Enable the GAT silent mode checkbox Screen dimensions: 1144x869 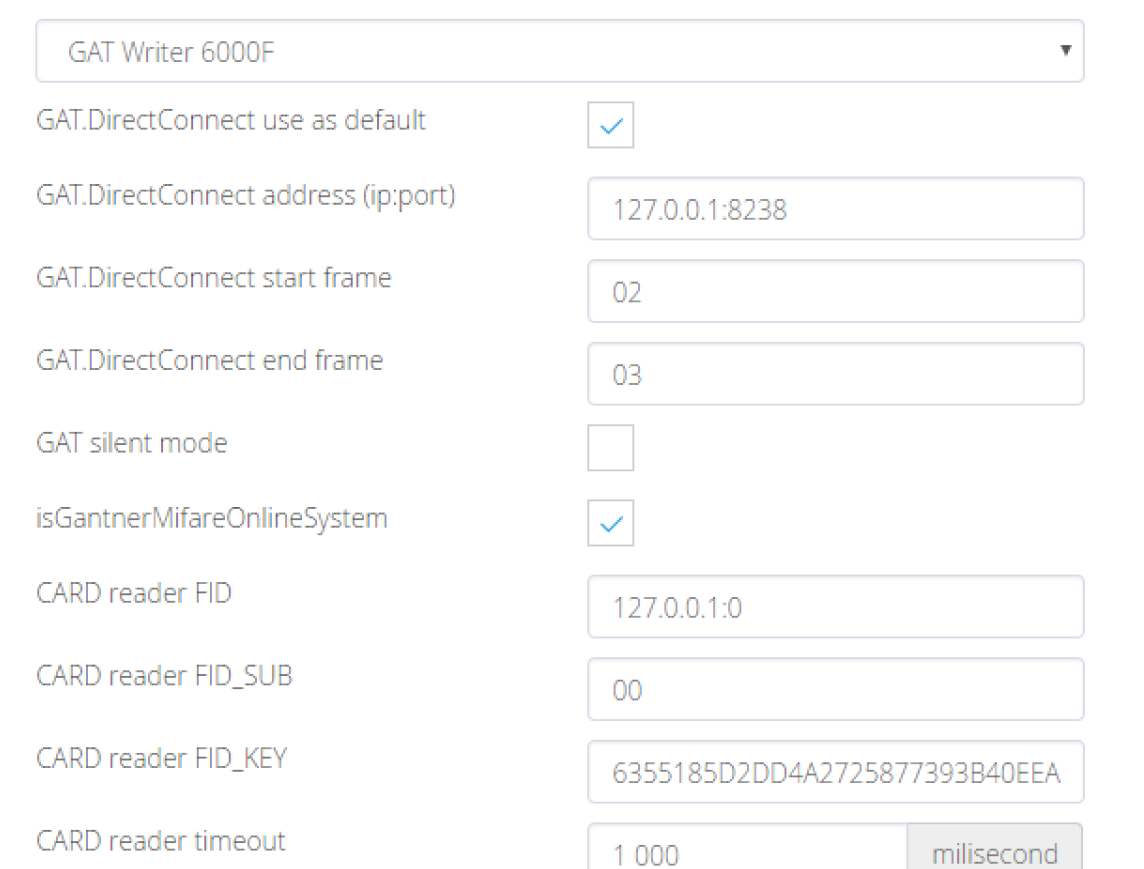tap(610, 447)
